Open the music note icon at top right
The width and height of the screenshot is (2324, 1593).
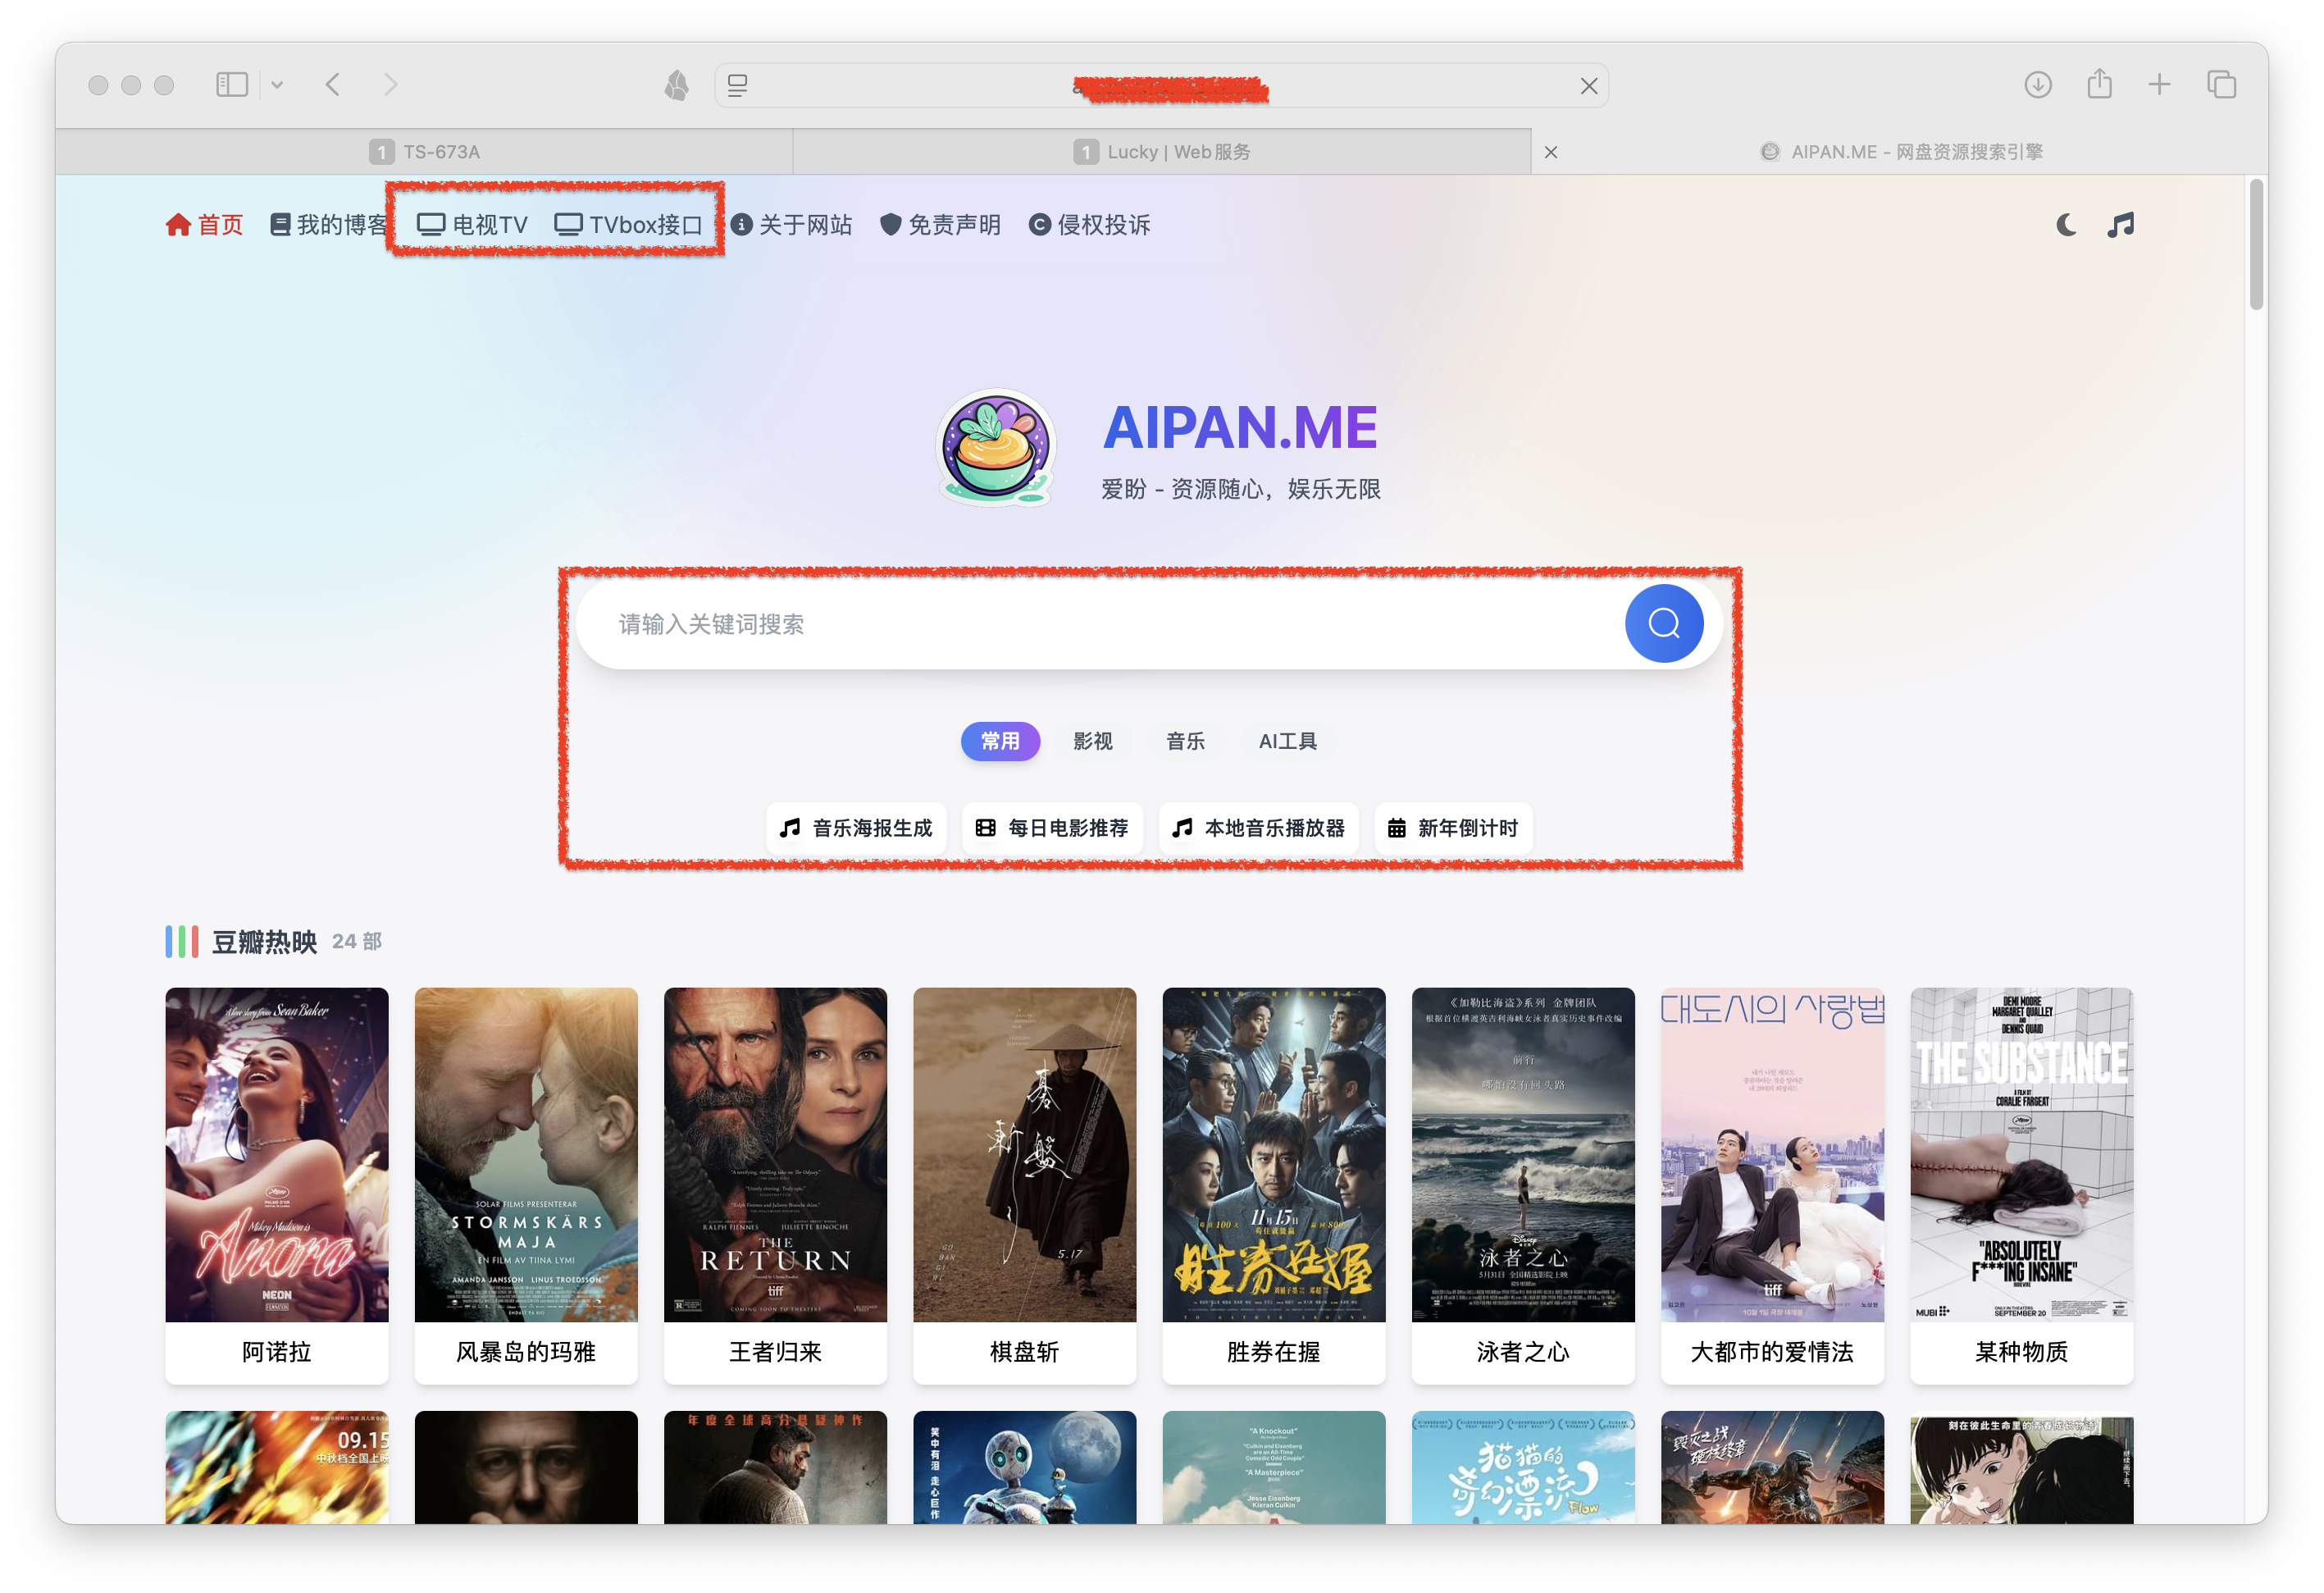[2121, 225]
